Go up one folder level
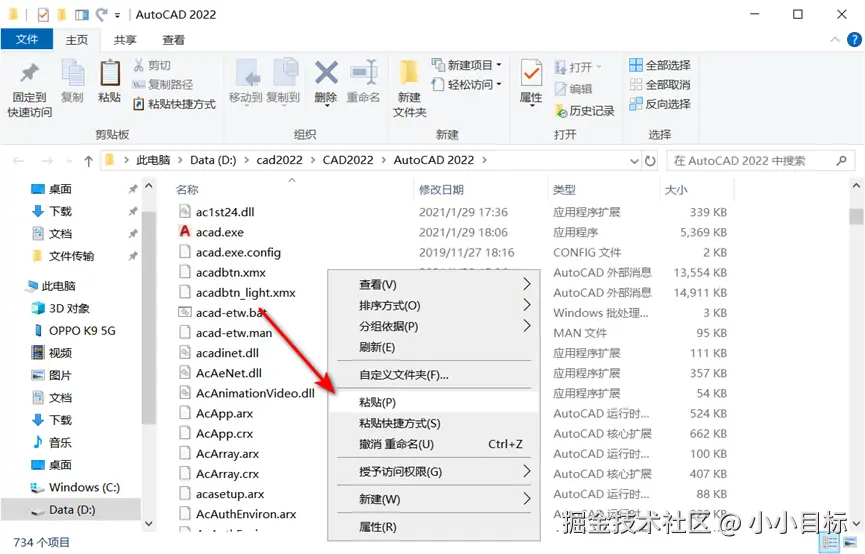Image resolution: width=865 pixels, height=554 pixels. tap(88, 161)
